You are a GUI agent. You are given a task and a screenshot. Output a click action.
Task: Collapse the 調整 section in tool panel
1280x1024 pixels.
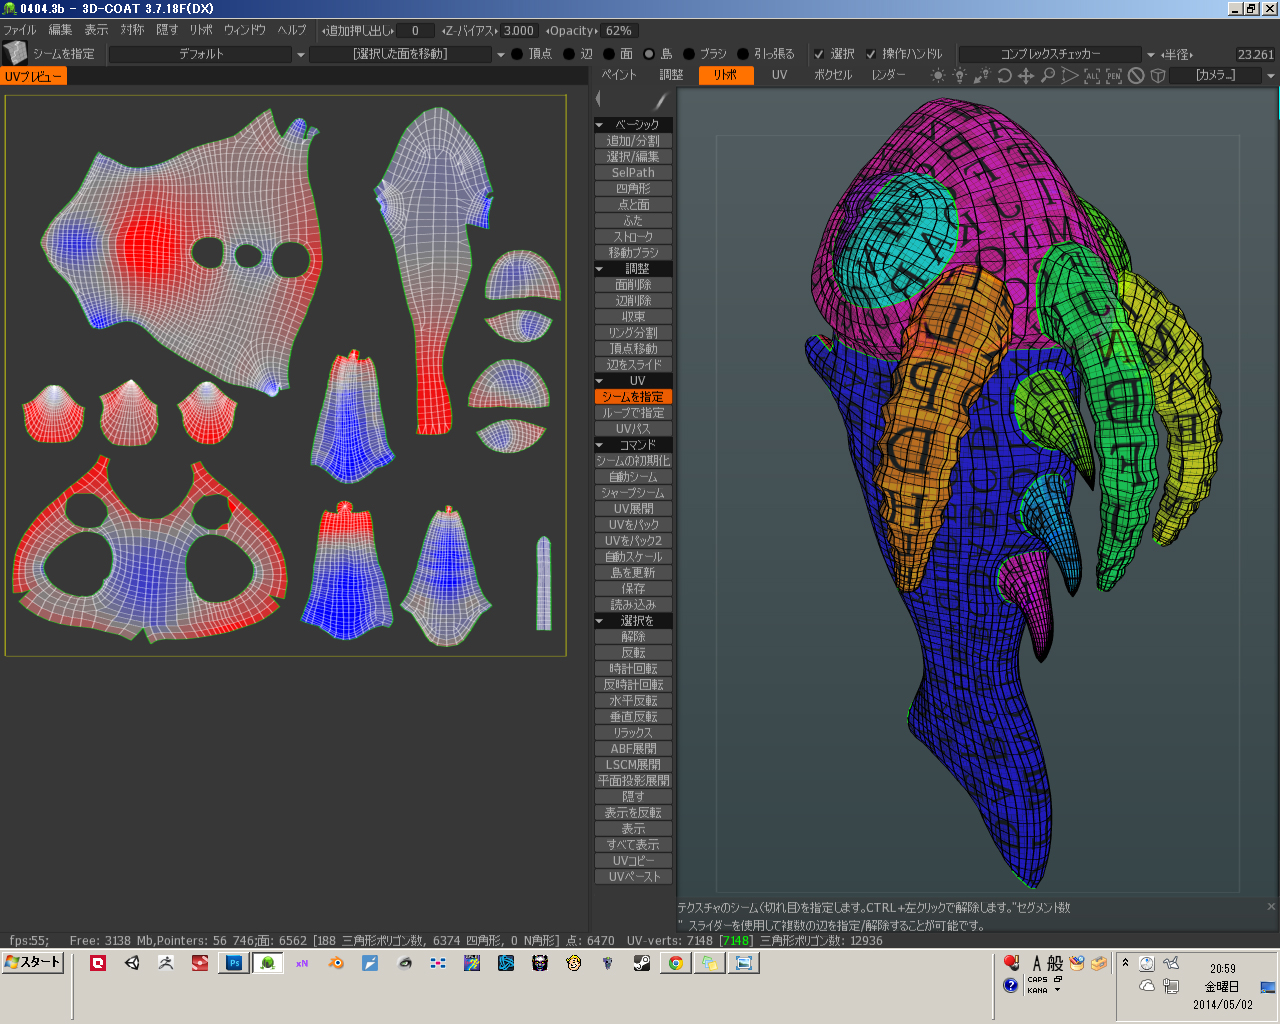633,269
